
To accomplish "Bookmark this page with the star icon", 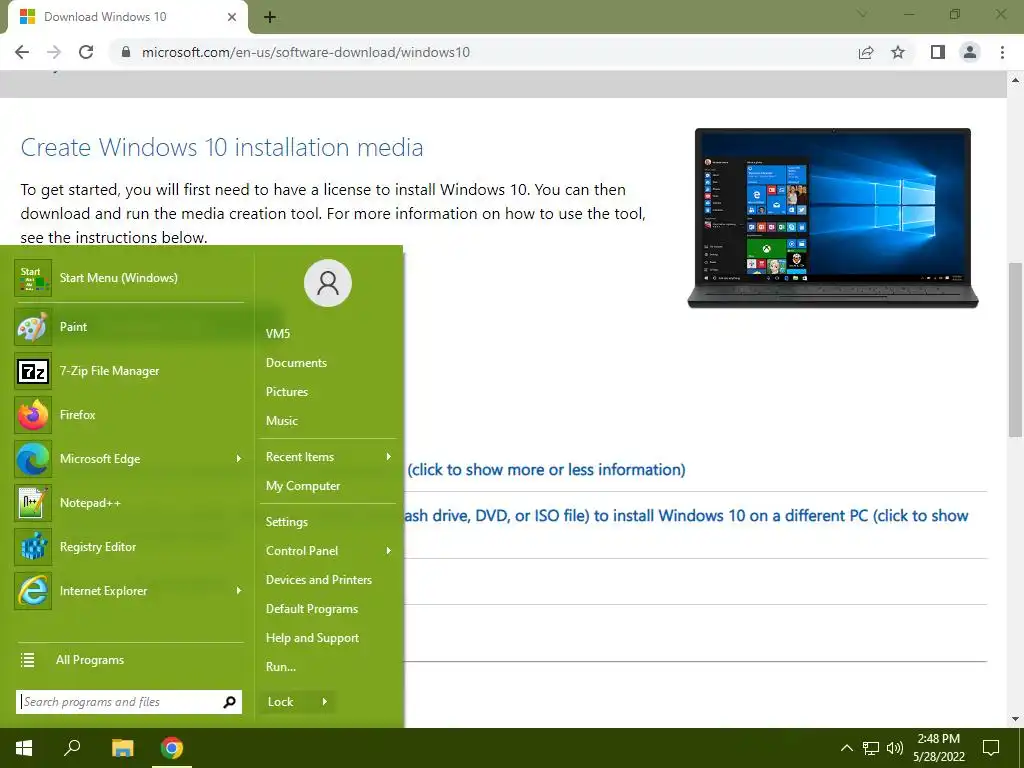I will tap(898, 52).
